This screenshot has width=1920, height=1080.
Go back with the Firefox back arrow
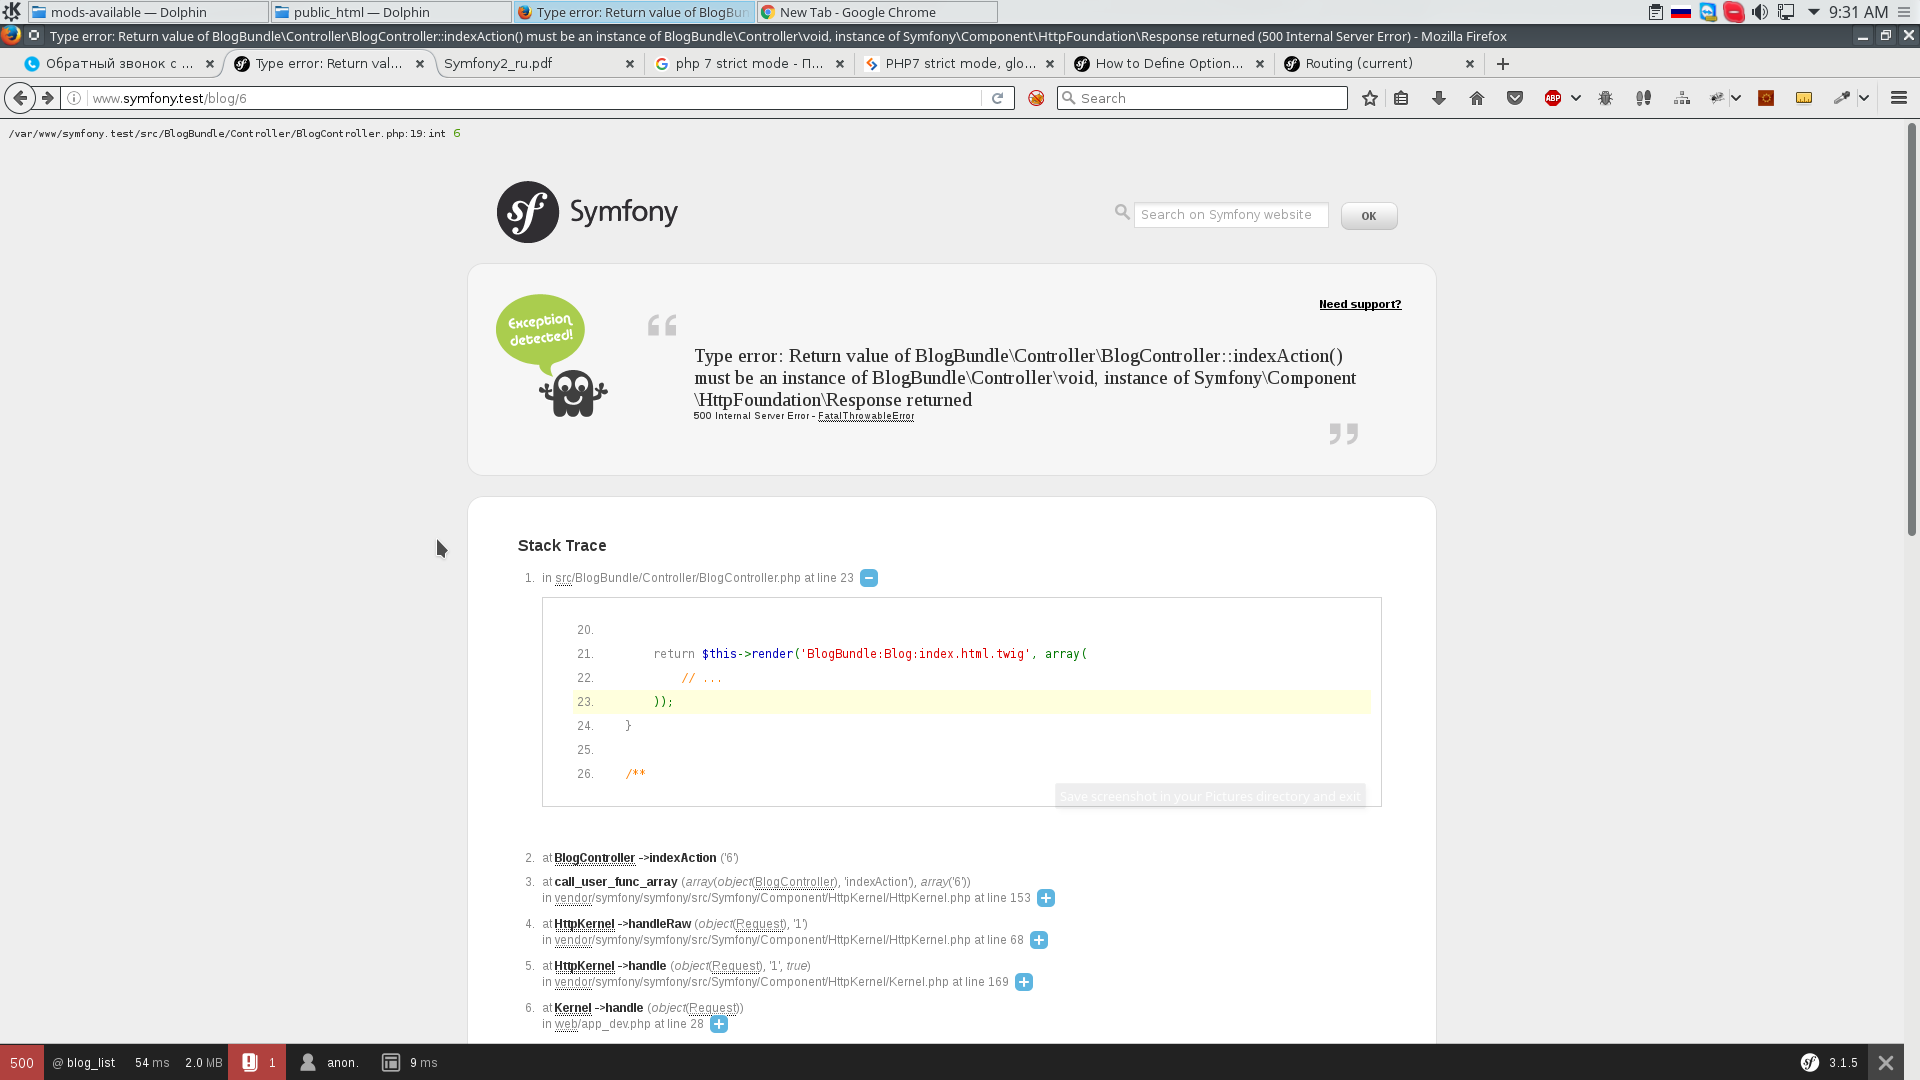[x=20, y=98]
